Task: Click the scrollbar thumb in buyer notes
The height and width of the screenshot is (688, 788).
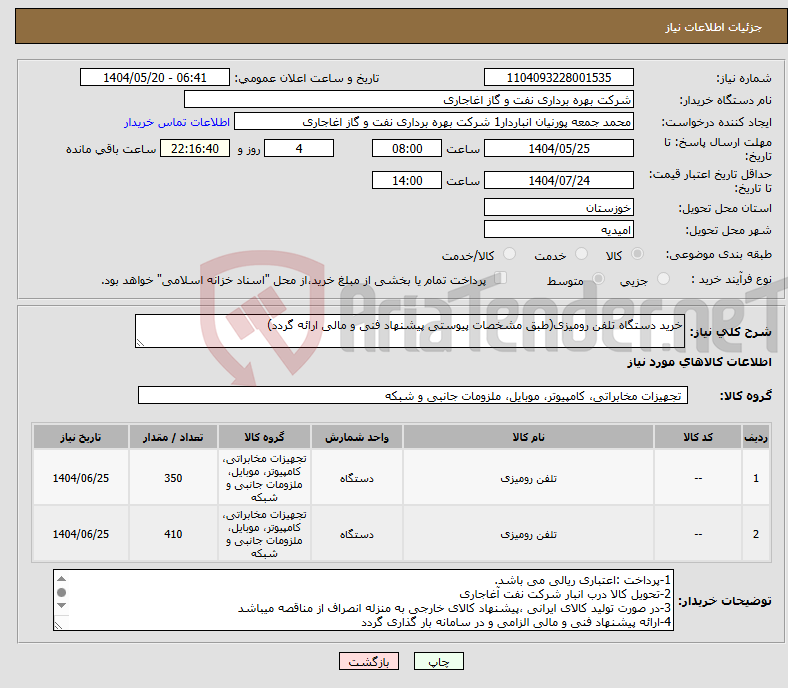Action: click(61, 593)
